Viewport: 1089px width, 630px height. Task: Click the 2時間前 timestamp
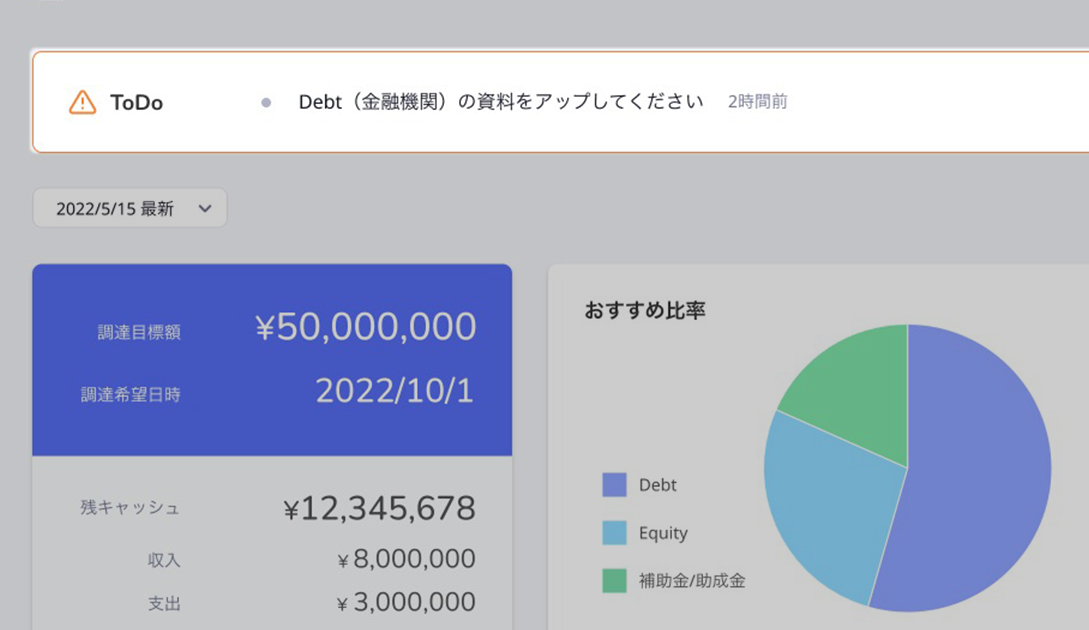[x=757, y=102]
